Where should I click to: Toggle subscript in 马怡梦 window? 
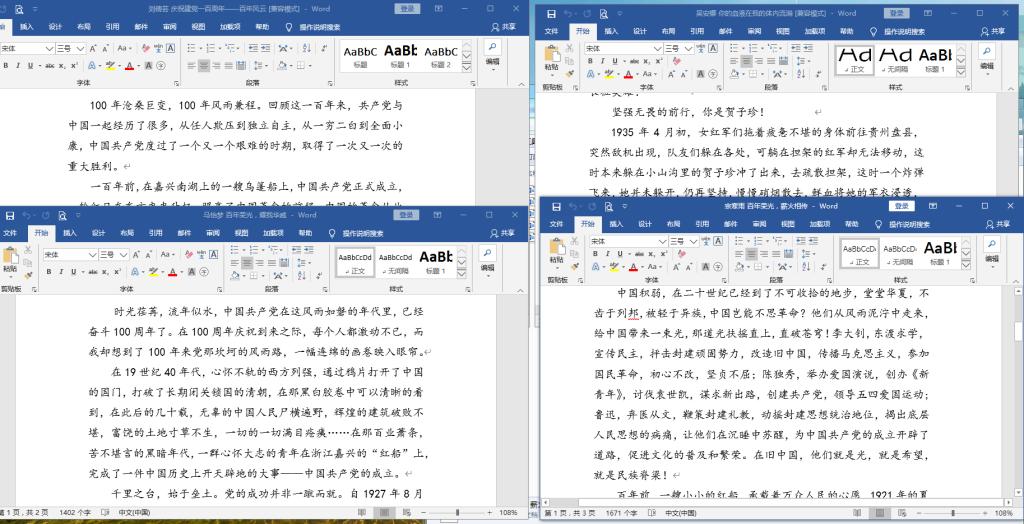[106, 271]
